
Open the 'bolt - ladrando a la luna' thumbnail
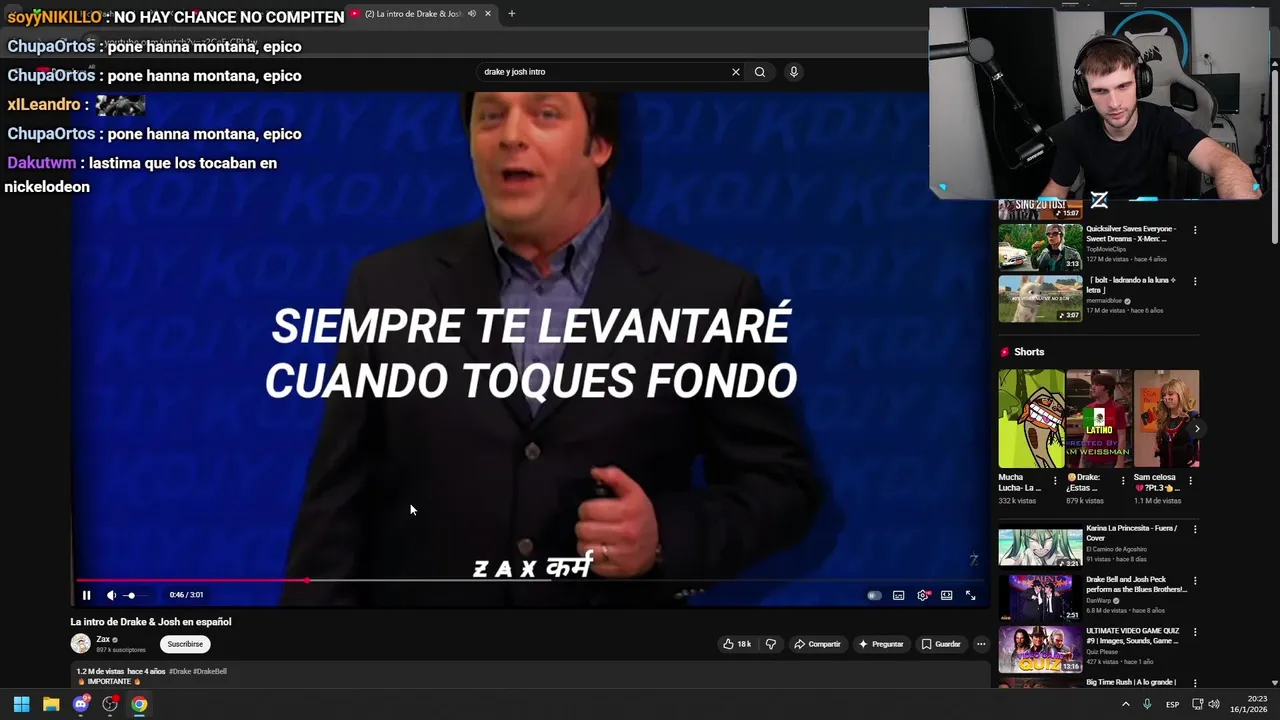pos(1040,298)
